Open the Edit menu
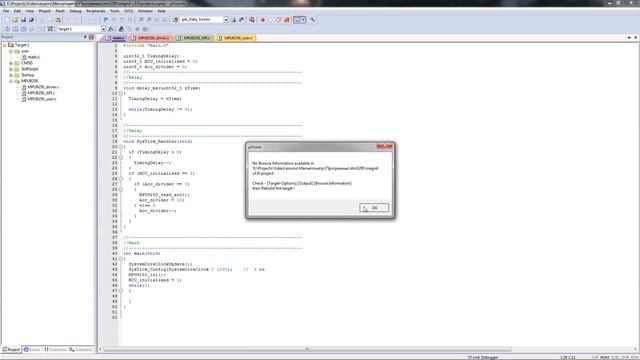Viewport: 640px width, 360px height. pyautogui.click(x=17, y=11)
